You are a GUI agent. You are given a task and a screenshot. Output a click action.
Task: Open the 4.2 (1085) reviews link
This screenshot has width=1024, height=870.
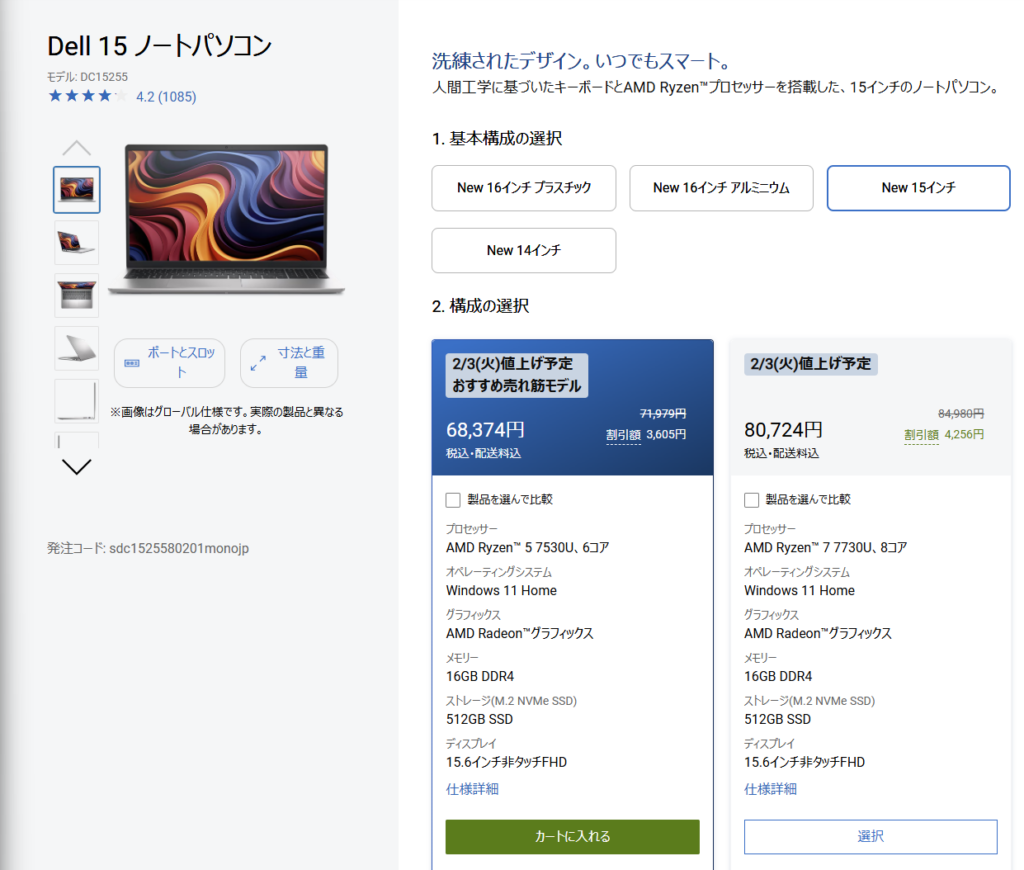166,97
